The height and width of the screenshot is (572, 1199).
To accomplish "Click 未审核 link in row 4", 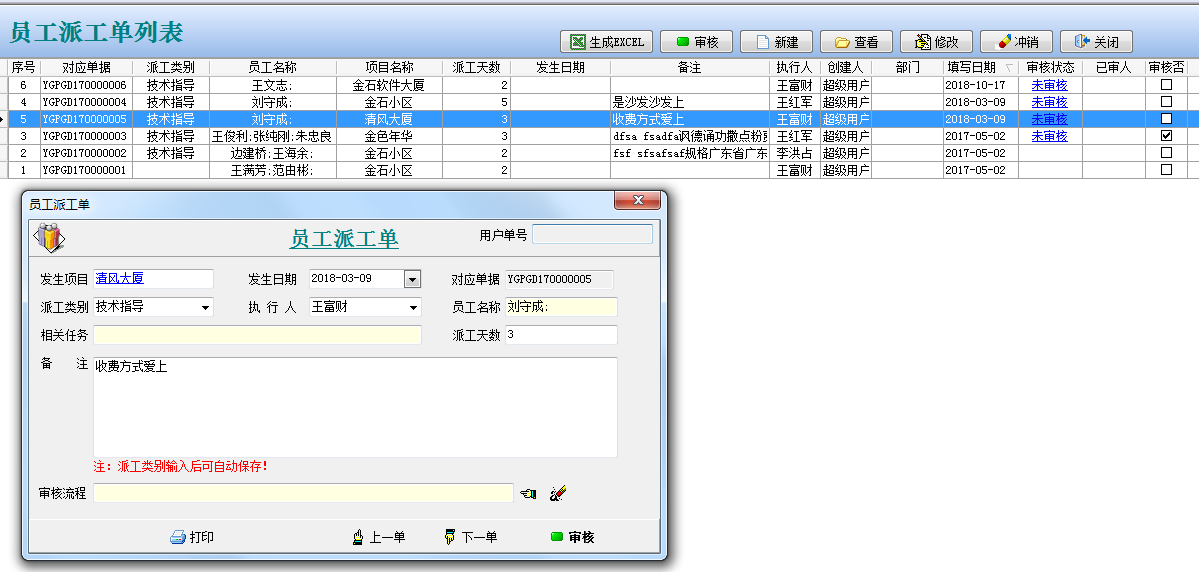I will [x=1049, y=102].
